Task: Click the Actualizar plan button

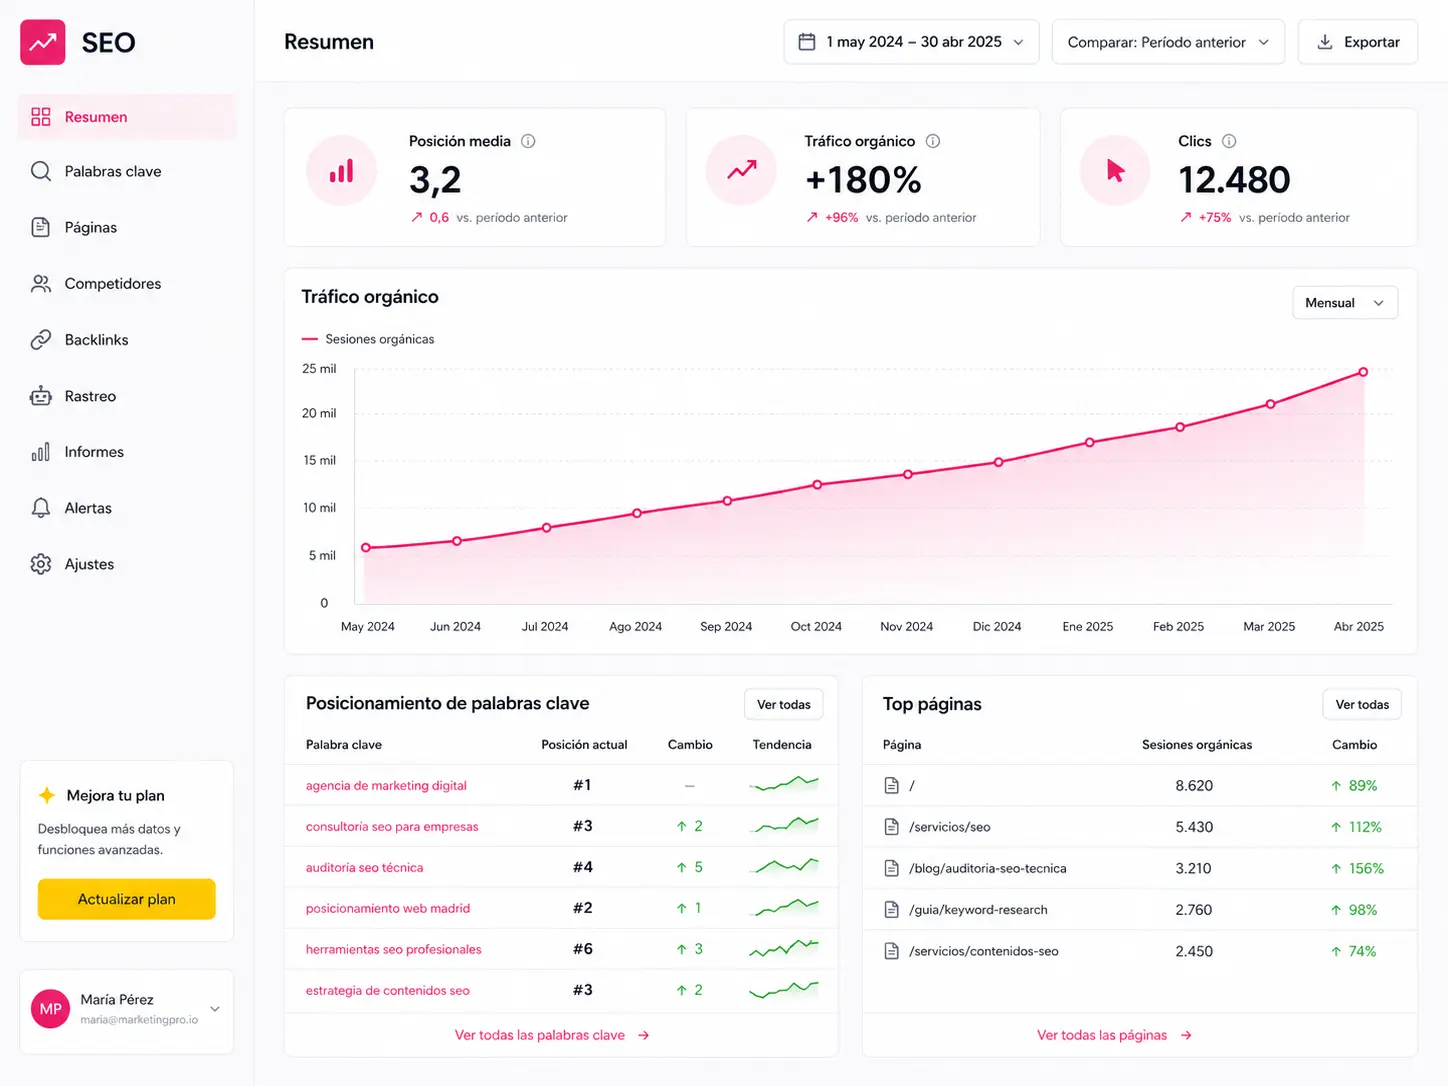Action: (127, 899)
